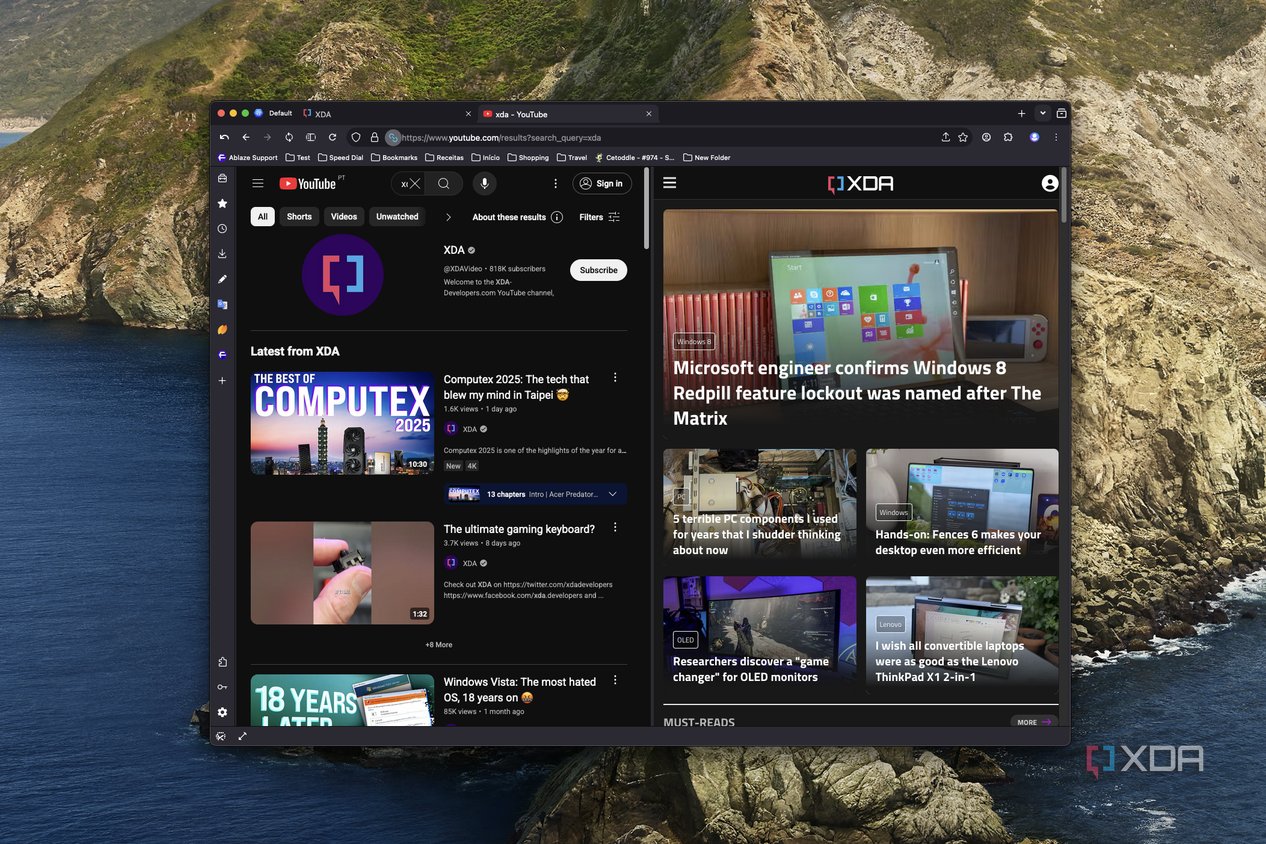1266x844 pixels.
Task: Select the Unwatched filter chip
Action: click(397, 217)
